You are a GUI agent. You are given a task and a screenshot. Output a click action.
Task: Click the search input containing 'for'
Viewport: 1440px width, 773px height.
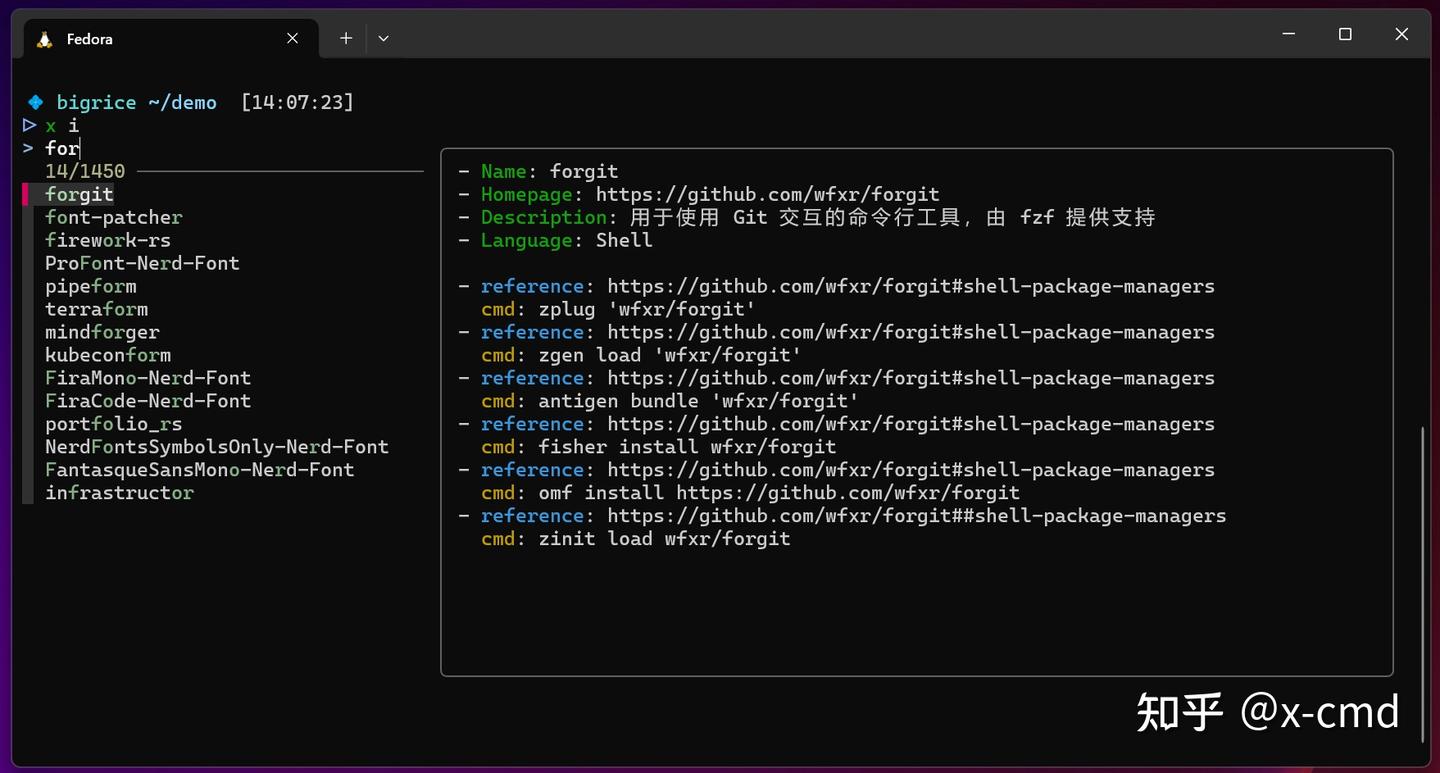[62, 148]
